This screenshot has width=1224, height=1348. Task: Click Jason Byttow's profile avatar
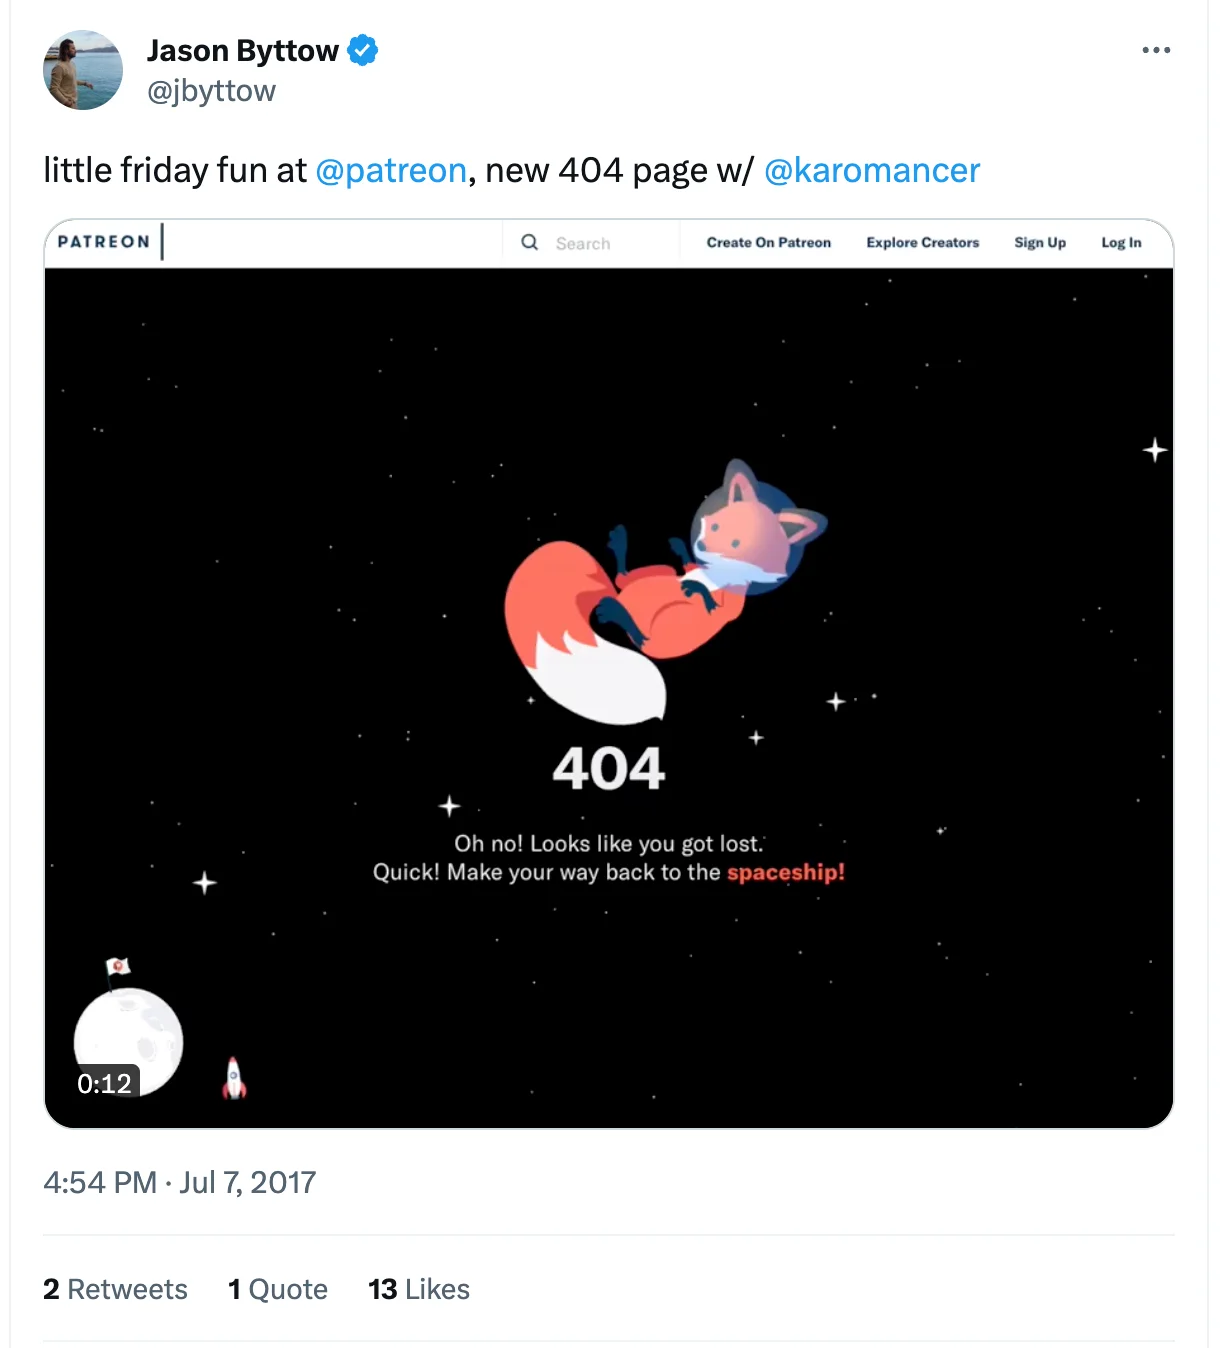(82, 69)
